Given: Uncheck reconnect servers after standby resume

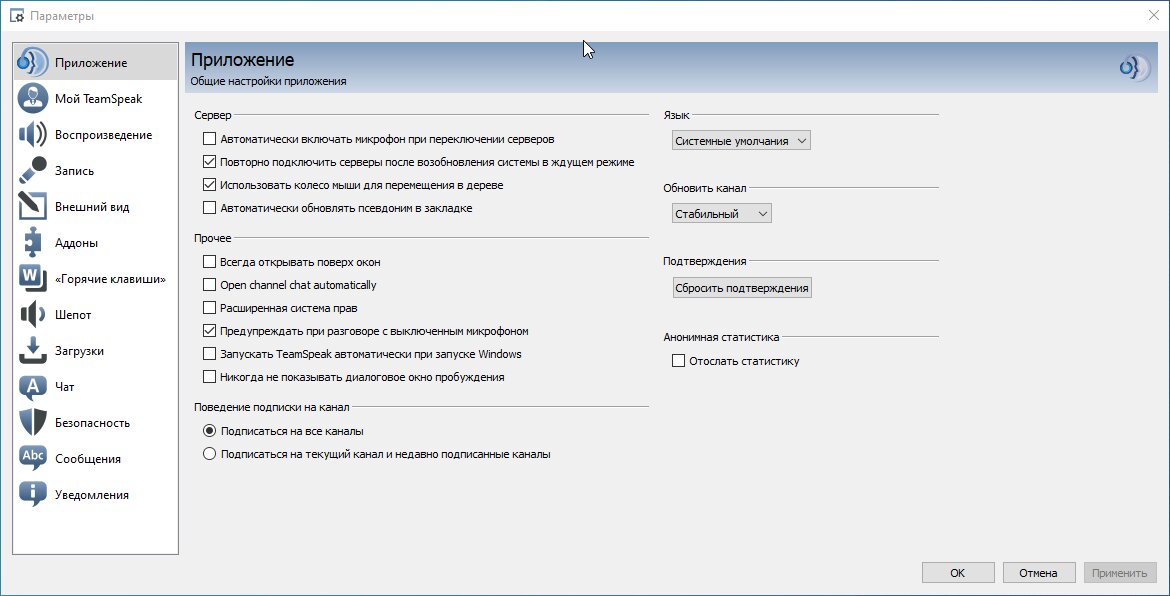Looking at the screenshot, I should pyautogui.click(x=209, y=162).
